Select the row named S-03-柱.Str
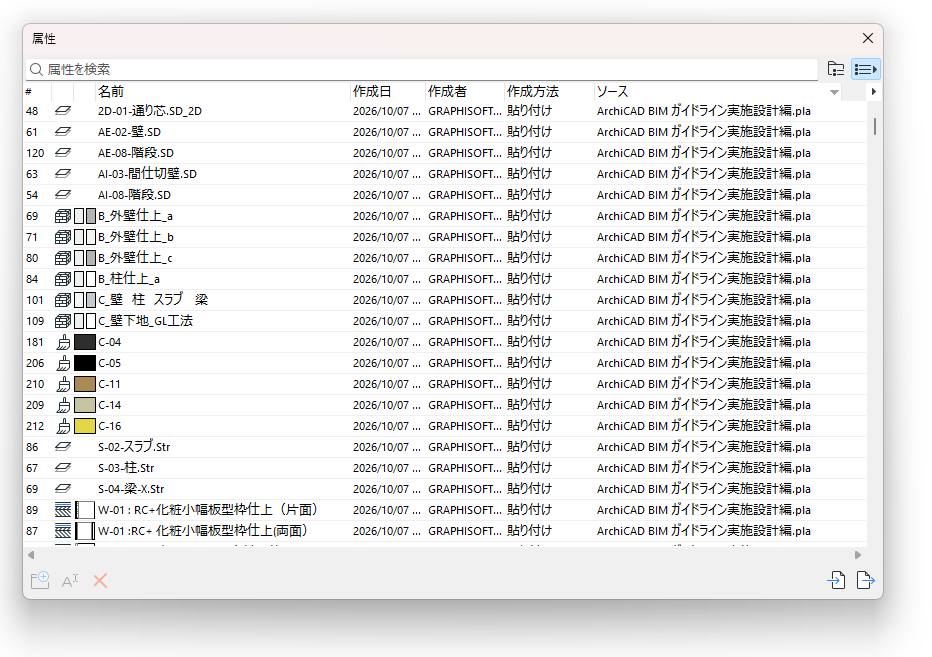This screenshot has height=657, width=932. tap(445, 468)
